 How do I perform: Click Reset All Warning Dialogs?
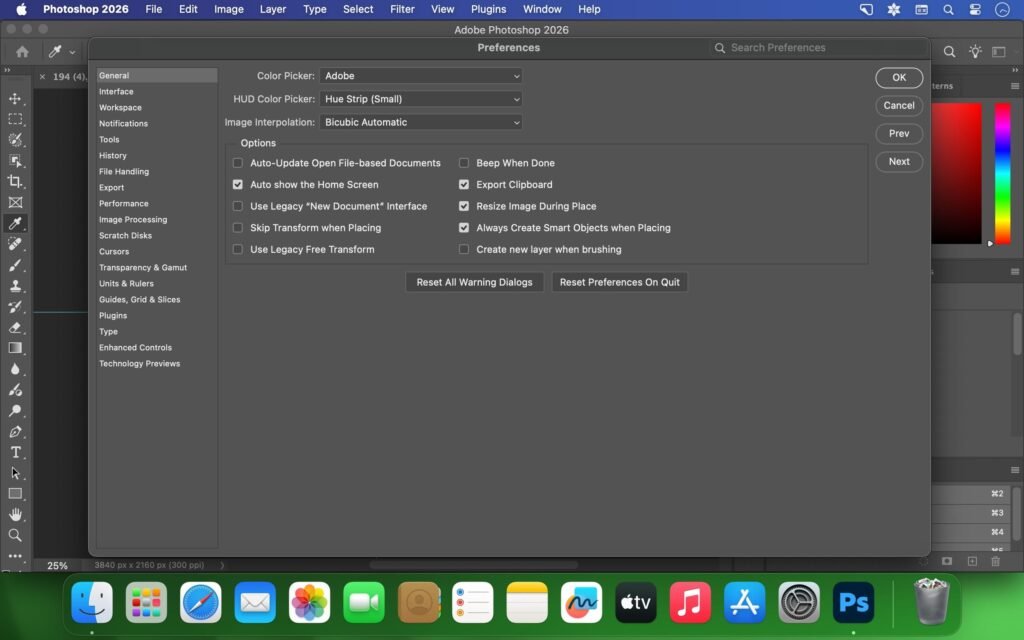coord(473,282)
